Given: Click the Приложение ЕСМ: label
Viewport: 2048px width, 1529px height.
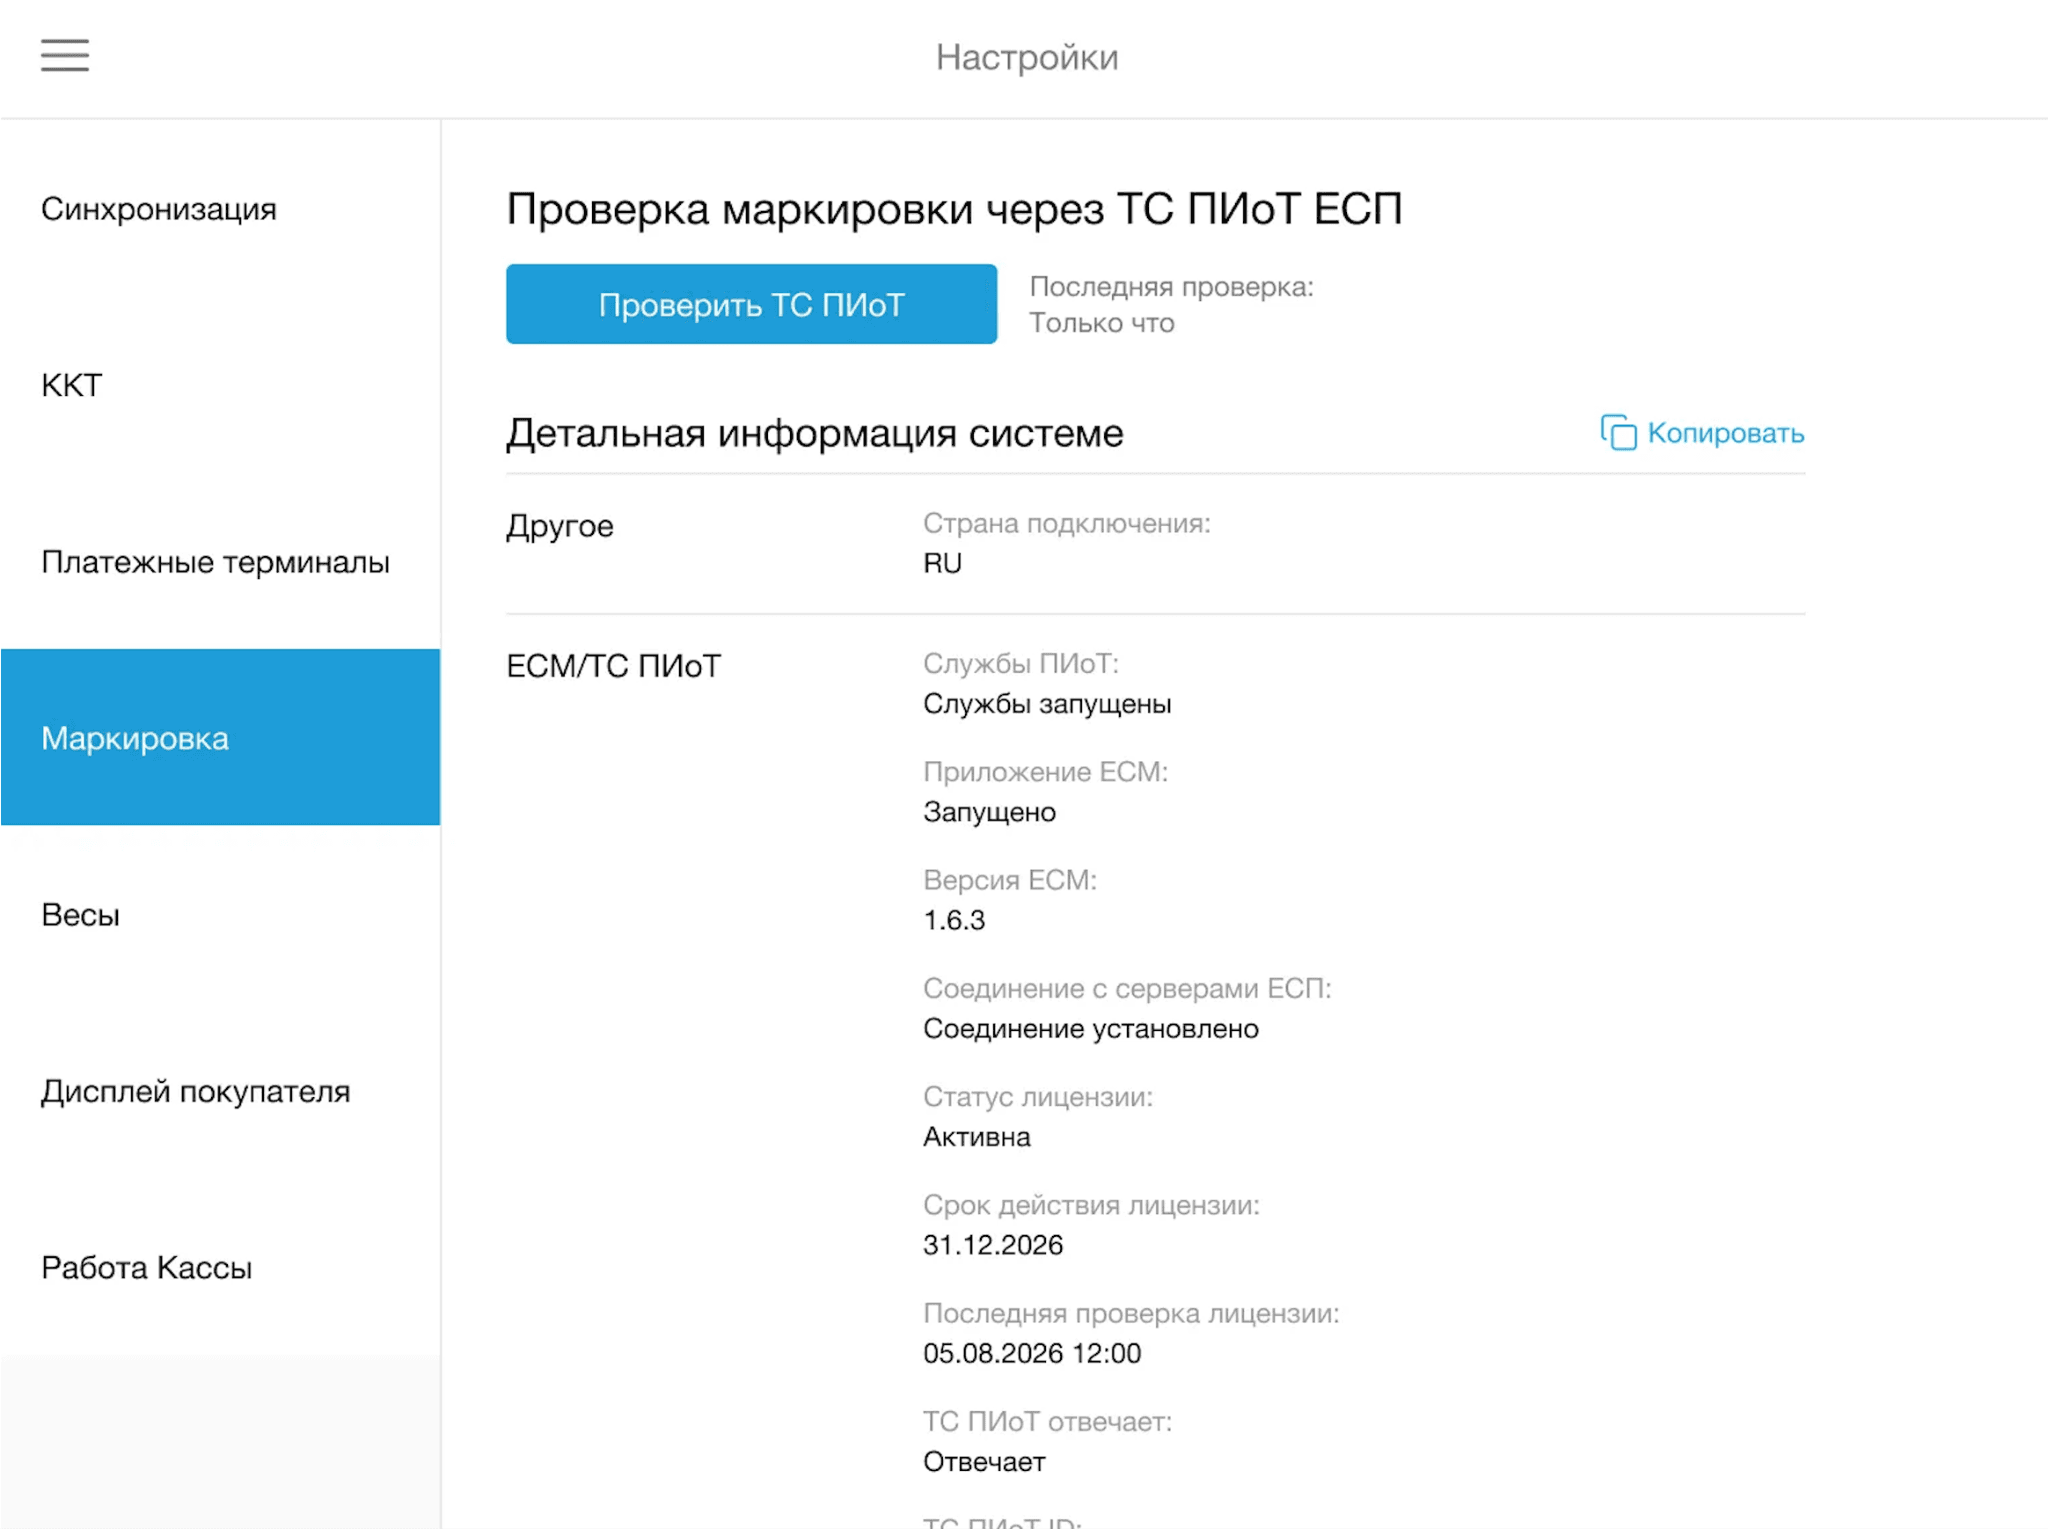Looking at the screenshot, I should tap(1045, 772).
